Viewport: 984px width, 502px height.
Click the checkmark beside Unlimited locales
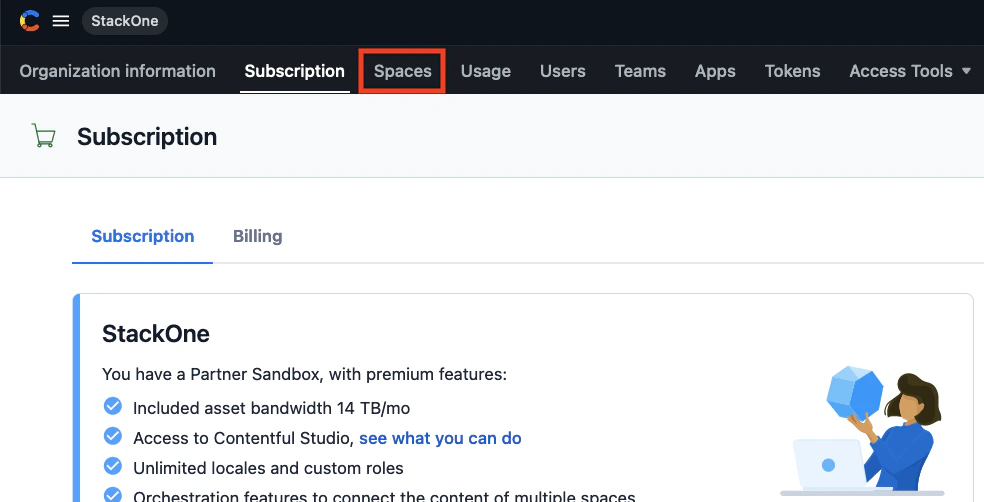click(113, 466)
